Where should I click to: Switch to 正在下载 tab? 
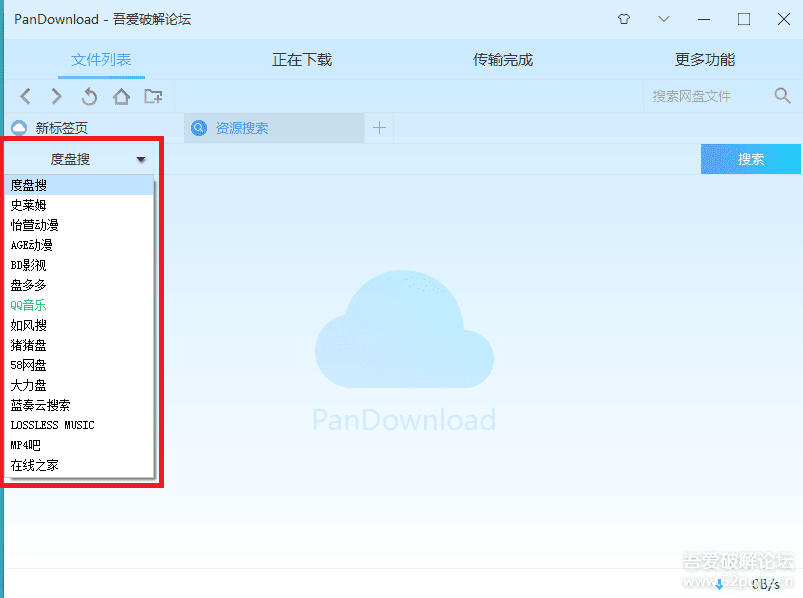pos(301,60)
